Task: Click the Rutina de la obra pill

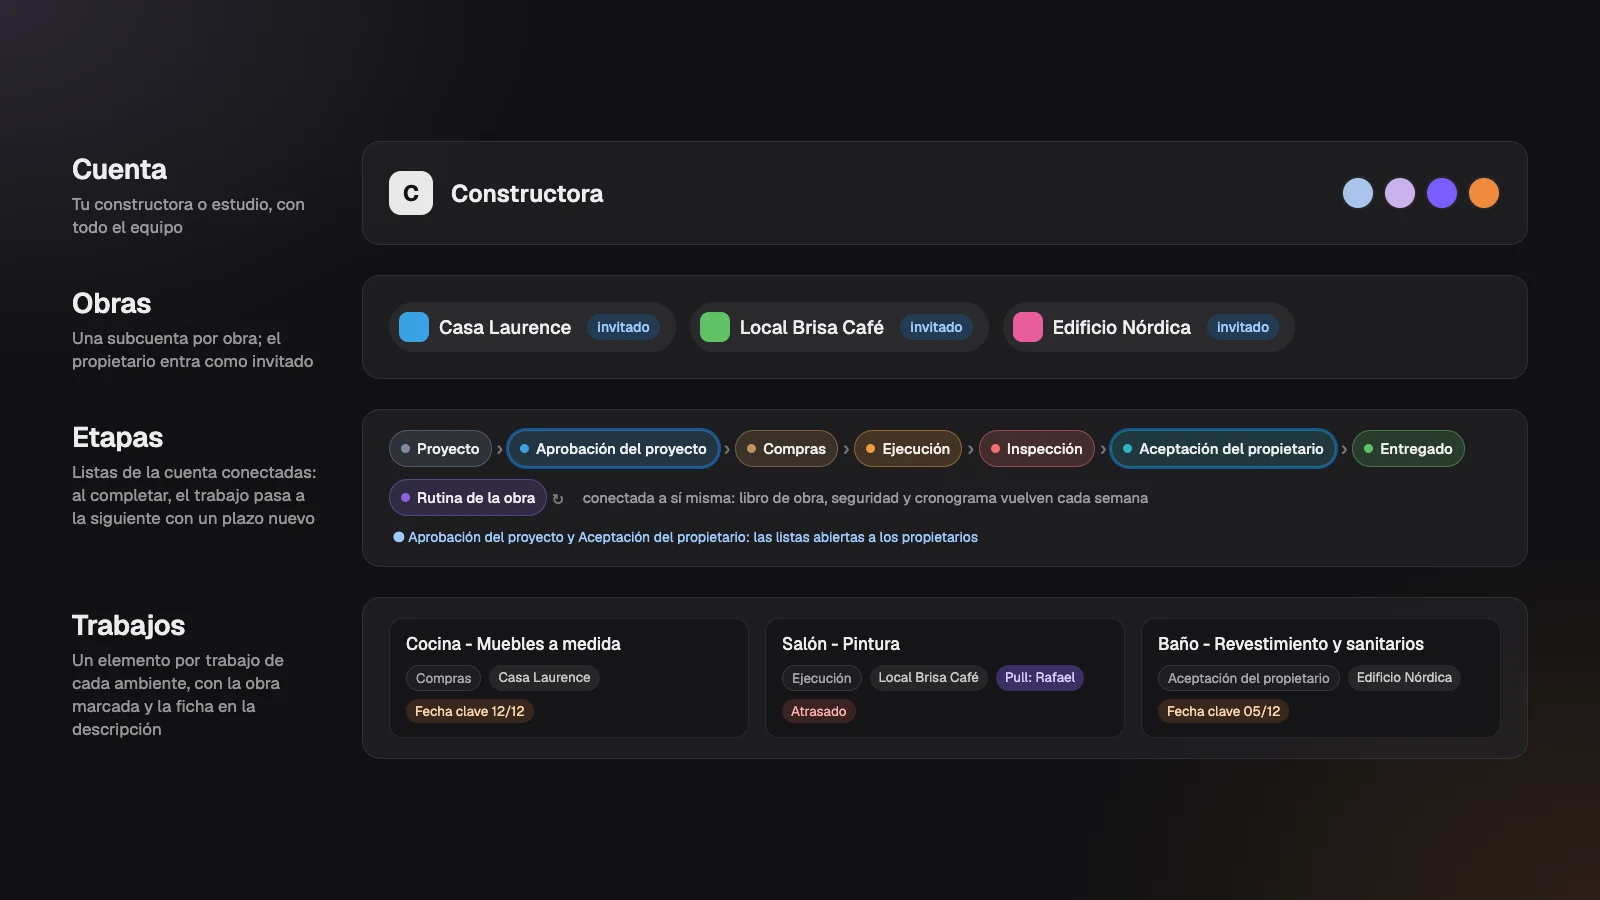Action: [468, 498]
